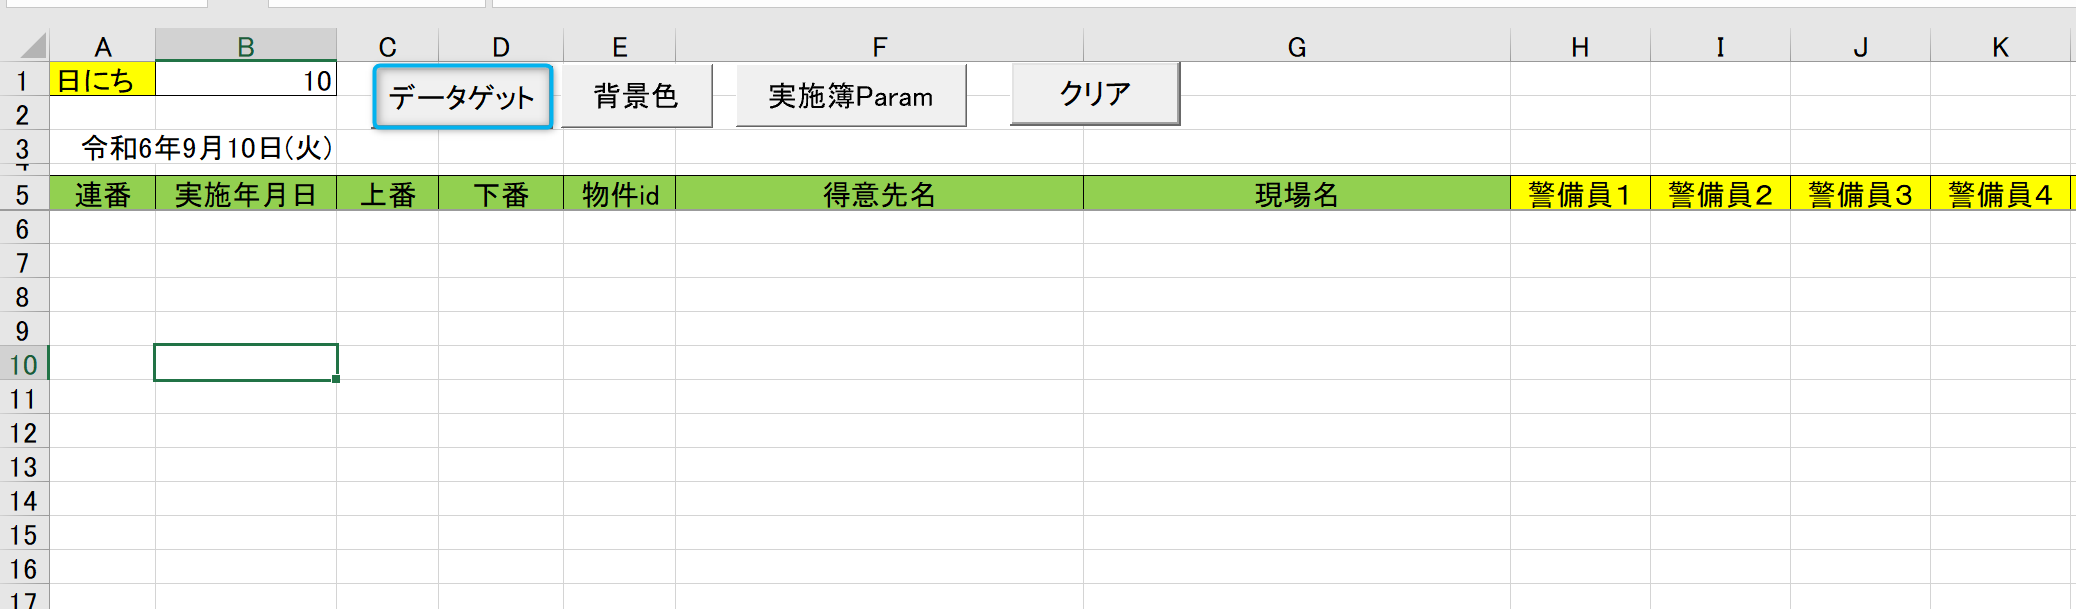
Task: Click row header 10
Action: (x=23, y=364)
